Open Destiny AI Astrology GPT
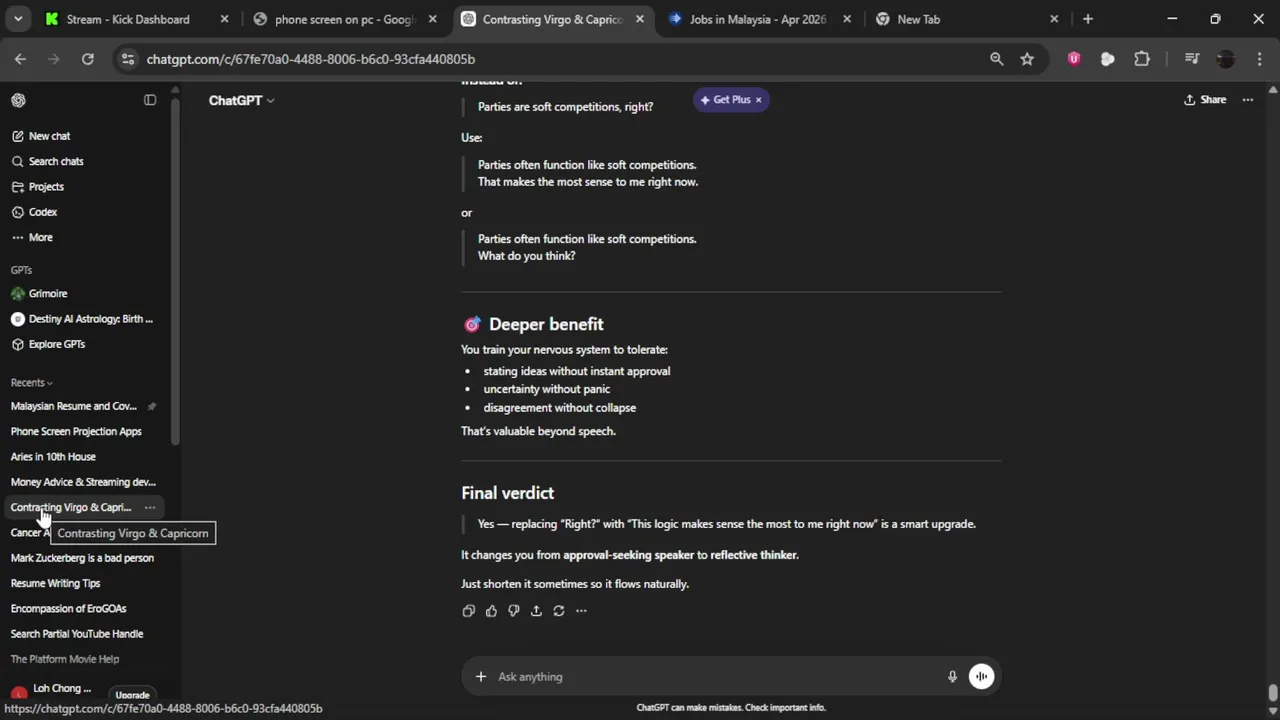The height and width of the screenshot is (720, 1280). click(x=90, y=319)
